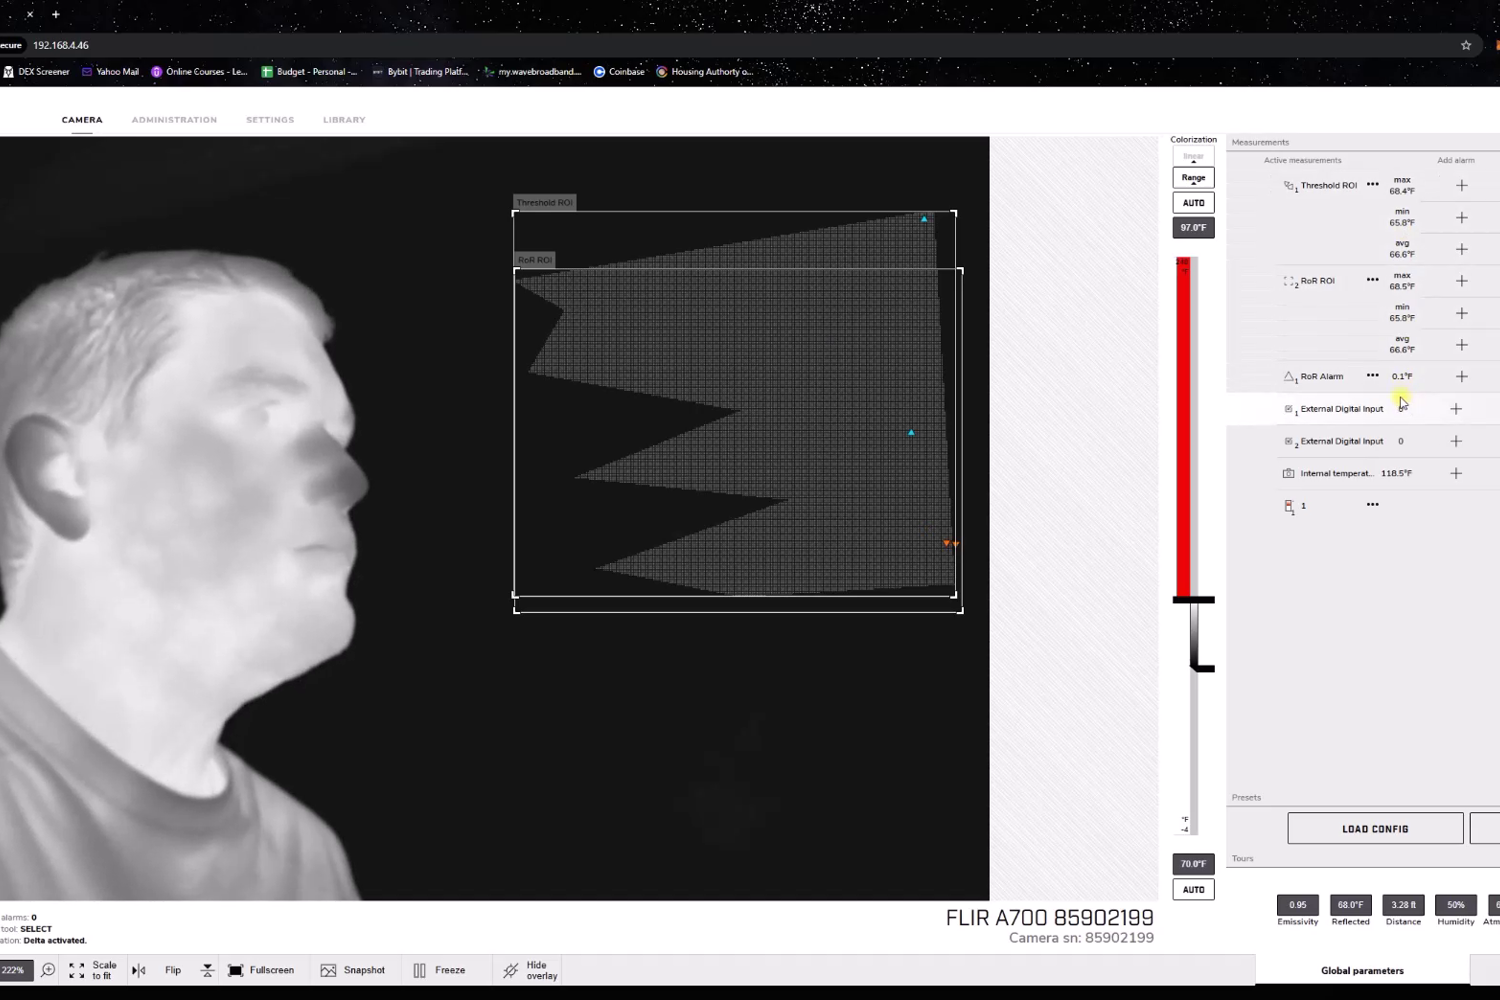Image resolution: width=1500 pixels, height=1000 pixels.
Task: Add alarm for Internal temperature
Action: [1456, 474]
